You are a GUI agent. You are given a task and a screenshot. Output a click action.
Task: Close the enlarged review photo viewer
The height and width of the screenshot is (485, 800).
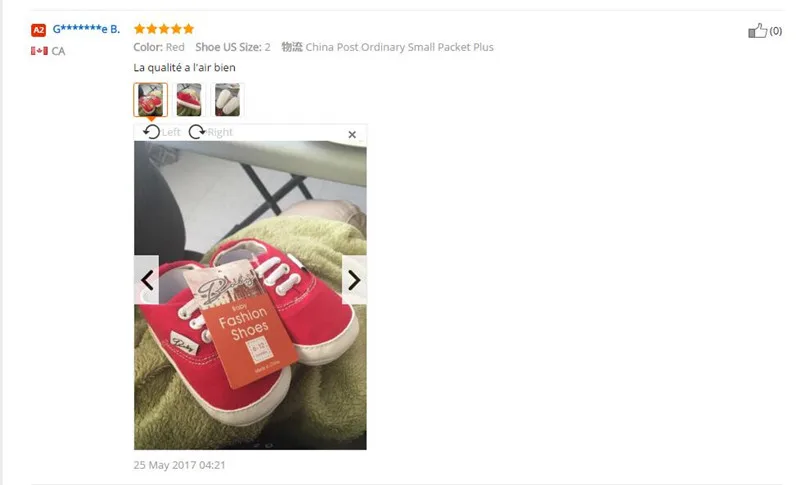click(352, 135)
